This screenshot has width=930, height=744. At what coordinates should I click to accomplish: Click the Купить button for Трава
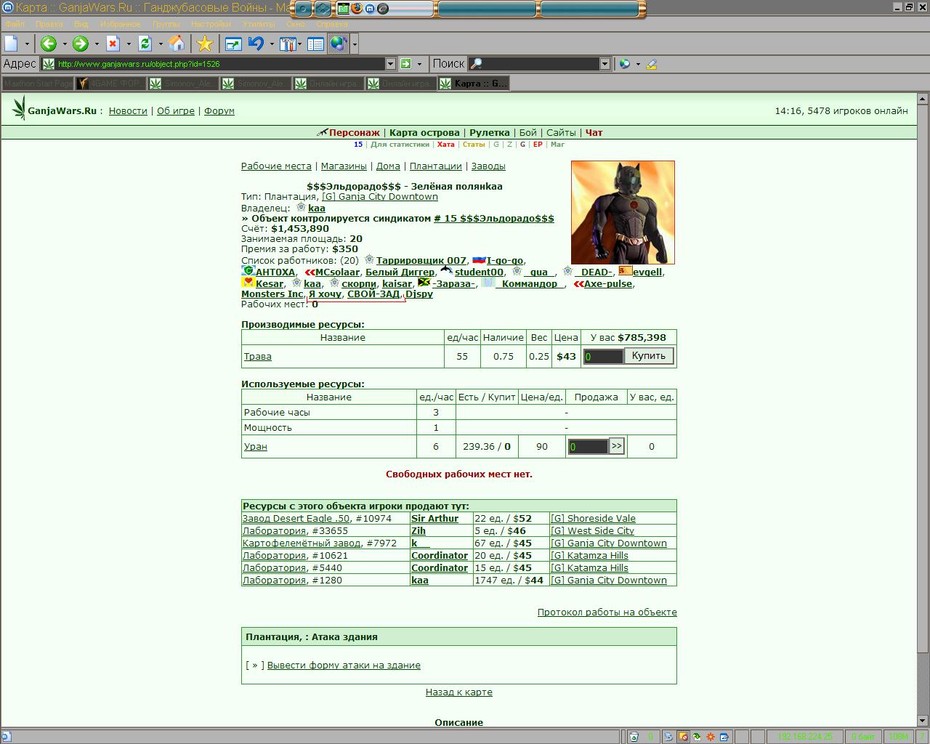coord(649,356)
